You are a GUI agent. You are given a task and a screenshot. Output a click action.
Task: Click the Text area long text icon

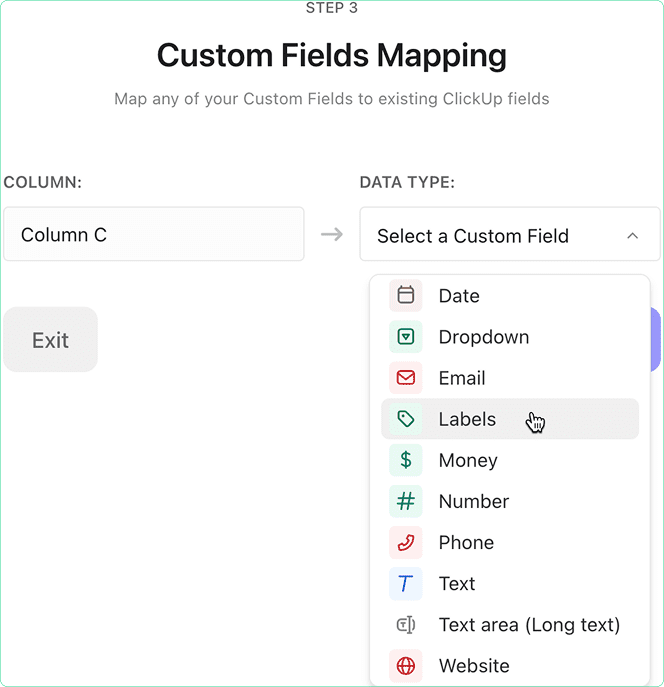[405, 625]
